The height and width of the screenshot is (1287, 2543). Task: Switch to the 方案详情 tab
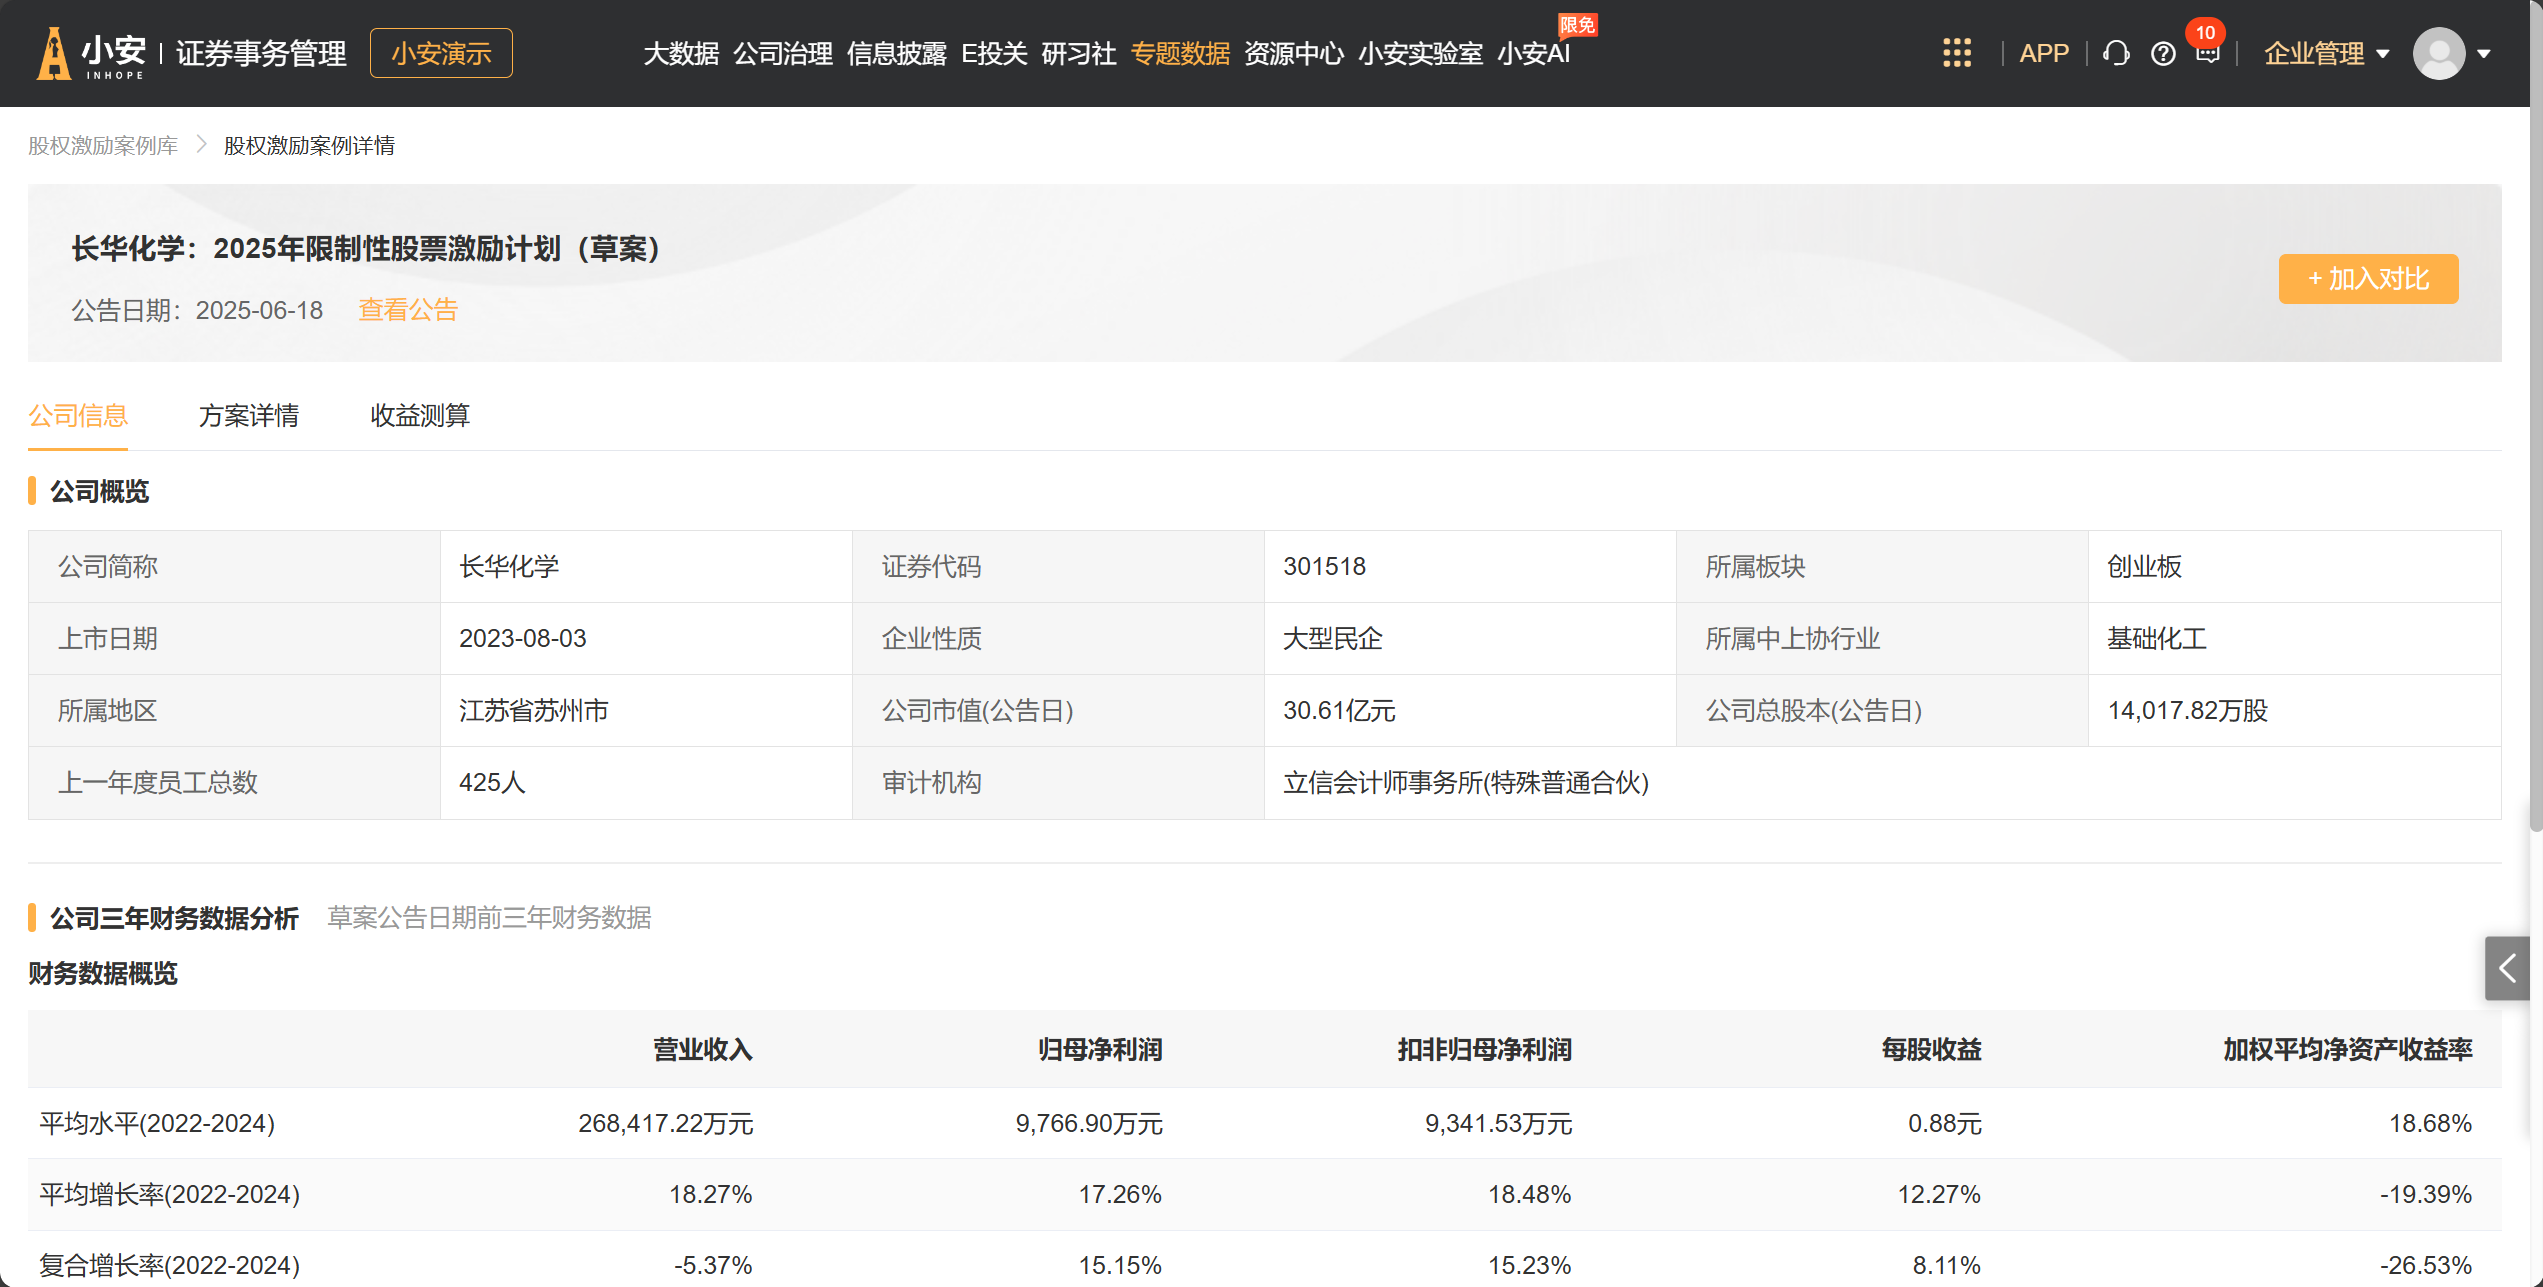point(249,415)
